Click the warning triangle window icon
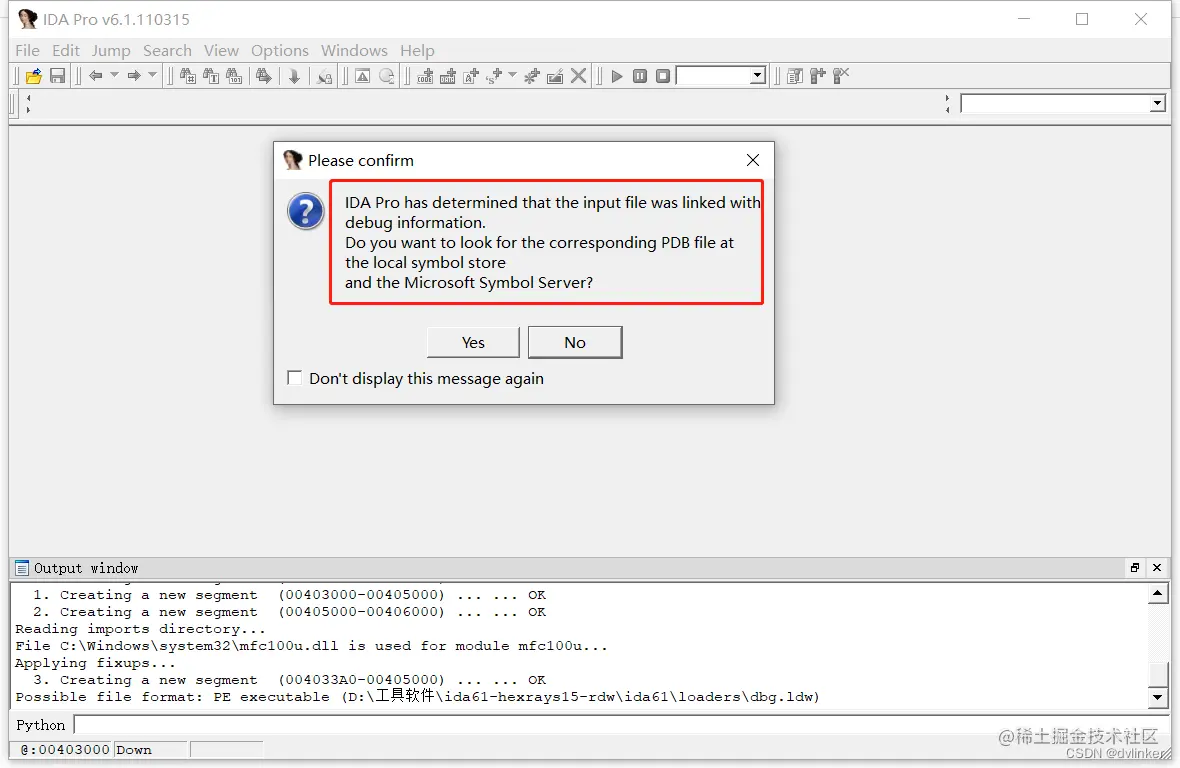 click(363, 76)
